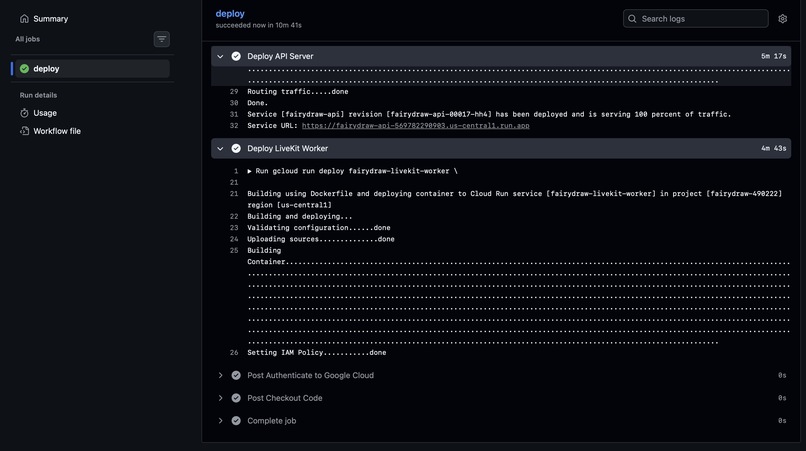
Task: Click the Deploy API Server step title
Action: [280, 56]
